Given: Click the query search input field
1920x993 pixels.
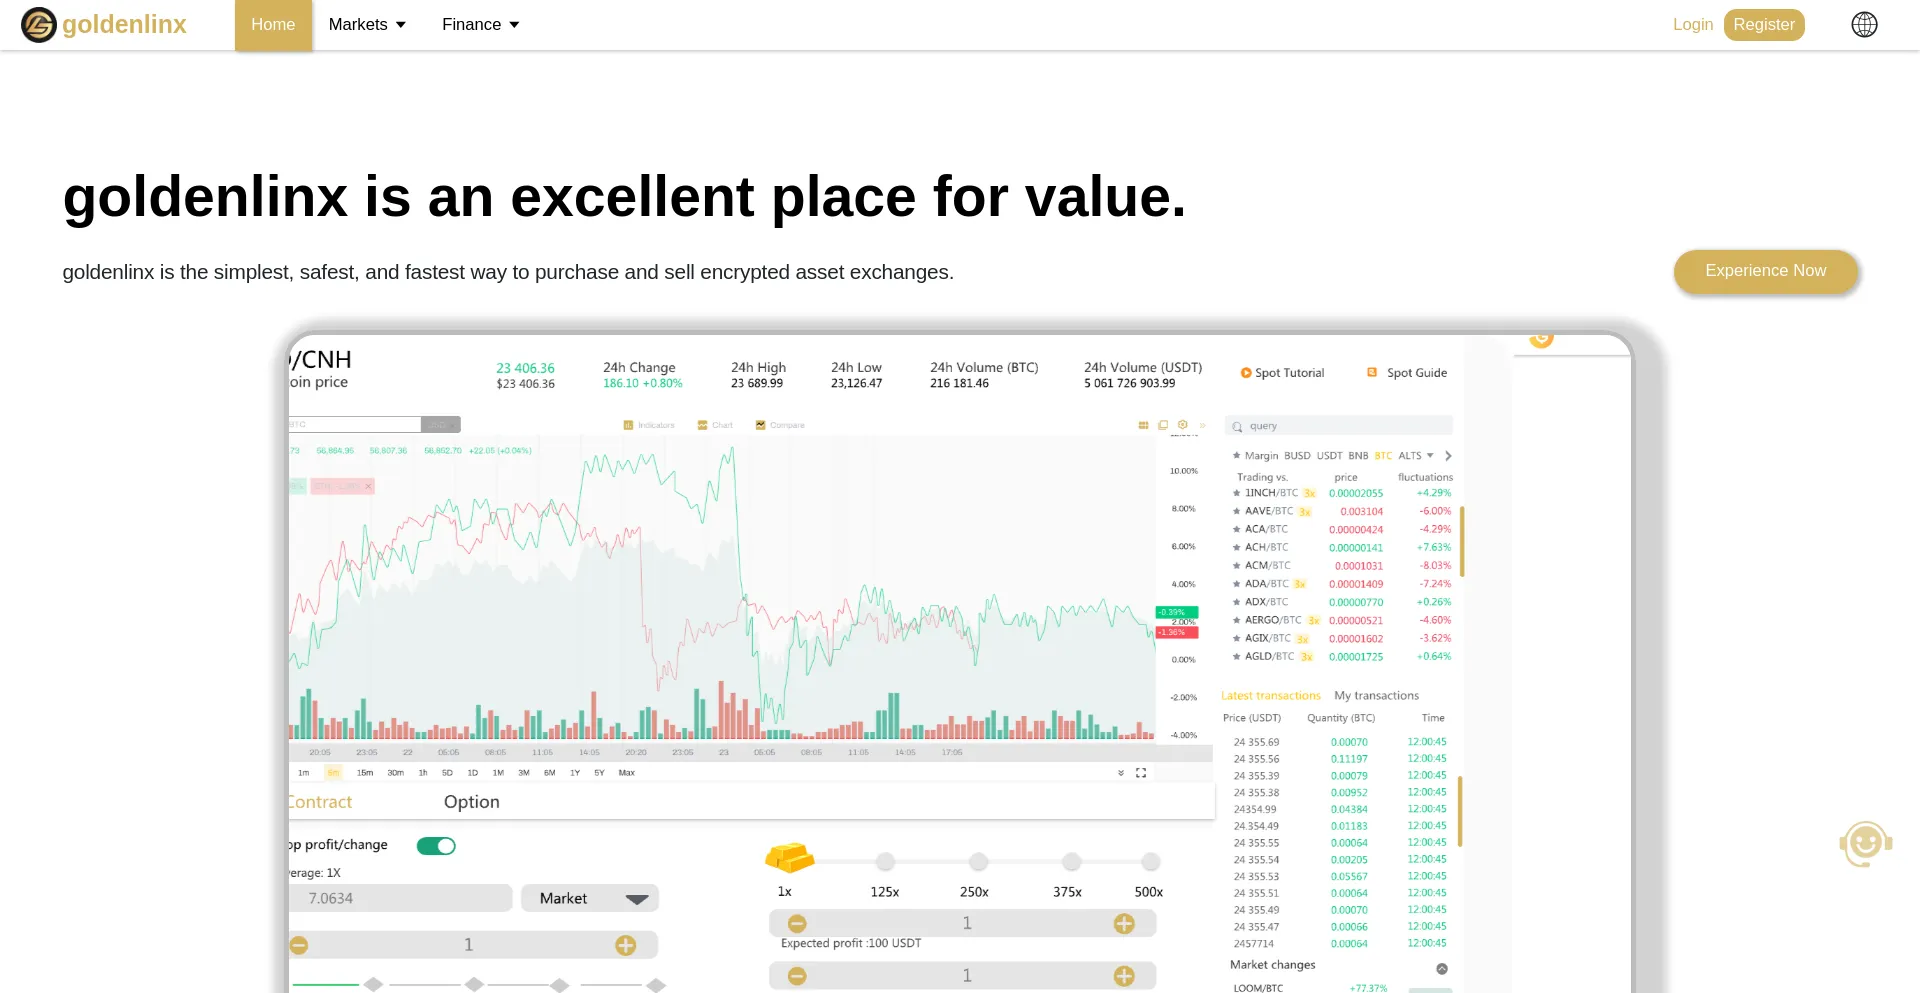Looking at the screenshot, I should click(1339, 426).
